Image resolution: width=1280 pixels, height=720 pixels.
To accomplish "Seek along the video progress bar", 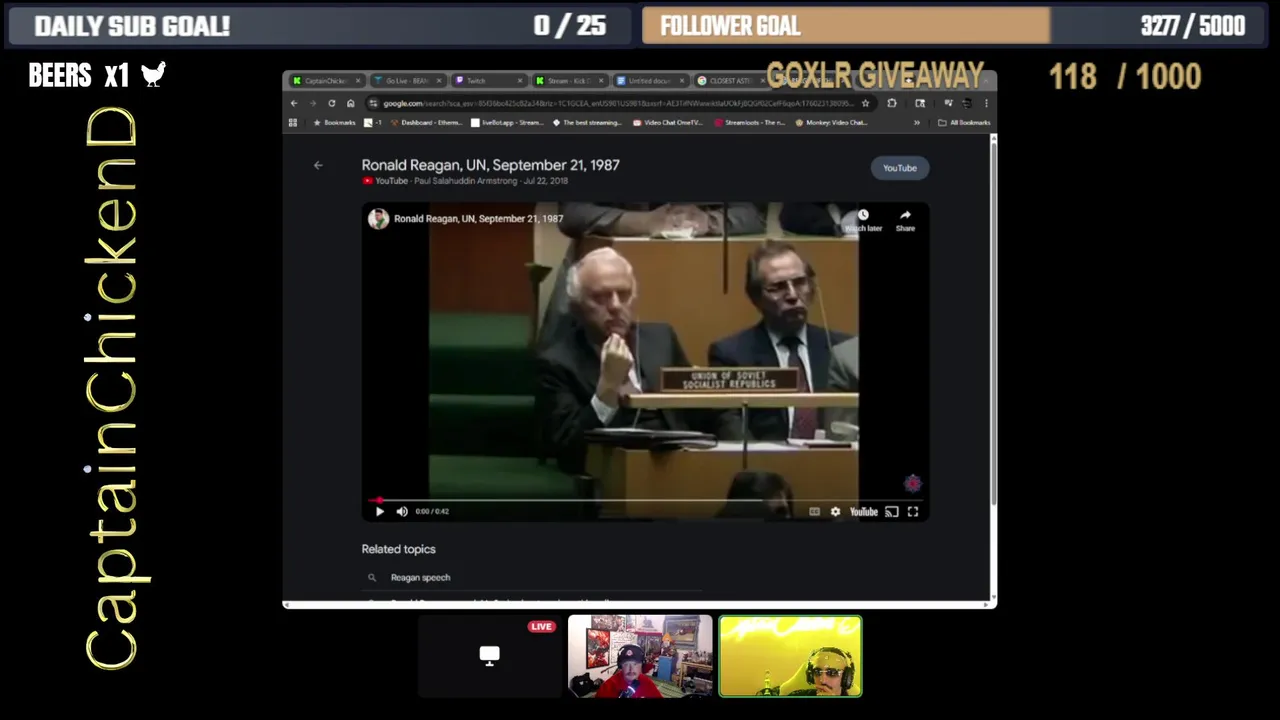I will point(645,500).
